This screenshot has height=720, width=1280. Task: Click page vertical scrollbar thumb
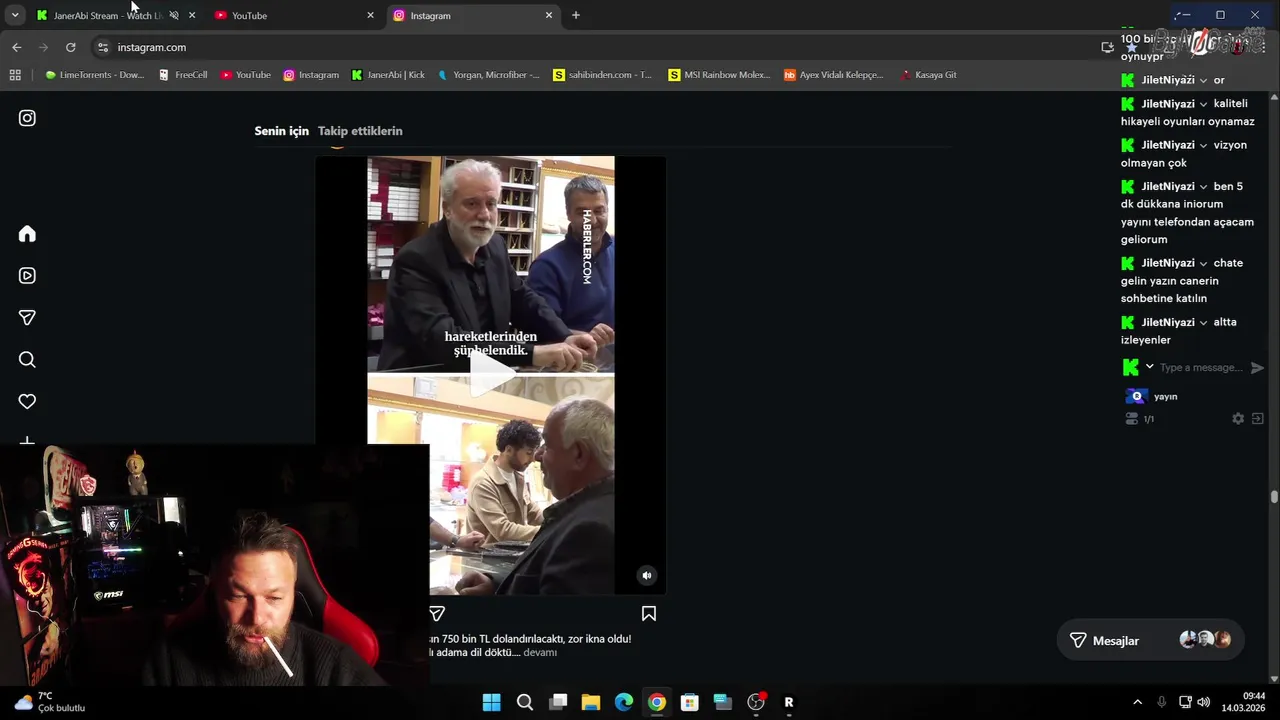[x=1274, y=496]
